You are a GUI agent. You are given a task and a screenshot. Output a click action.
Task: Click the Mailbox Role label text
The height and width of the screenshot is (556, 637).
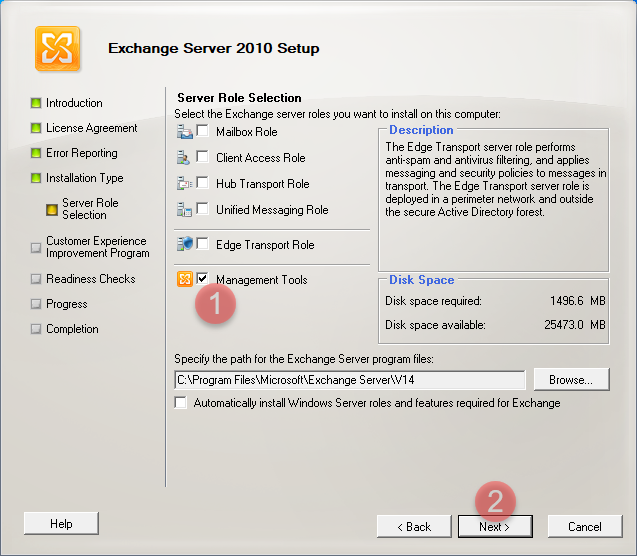click(x=247, y=132)
